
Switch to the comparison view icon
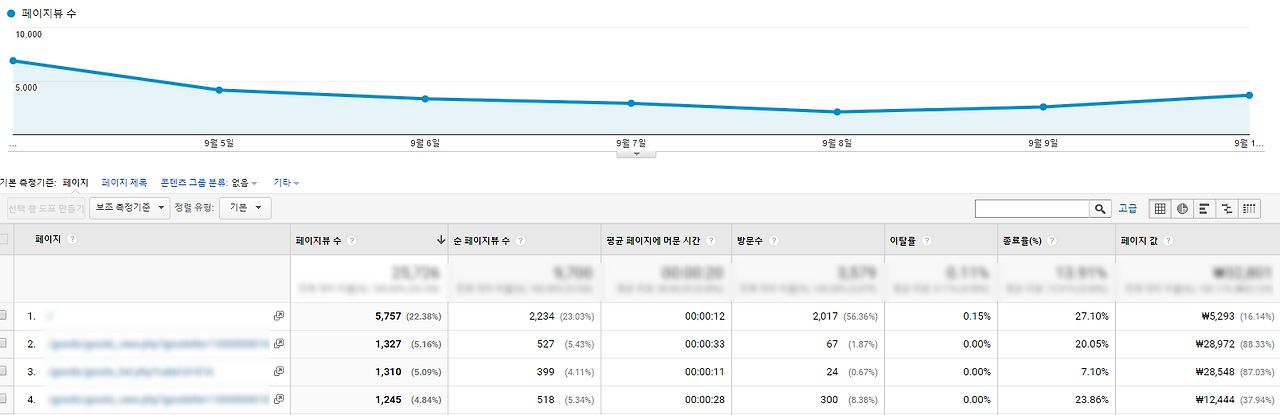[1227, 208]
